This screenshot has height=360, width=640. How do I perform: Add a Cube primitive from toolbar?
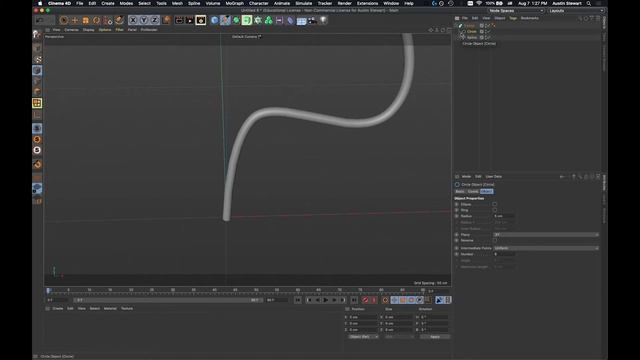click(215, 20)
